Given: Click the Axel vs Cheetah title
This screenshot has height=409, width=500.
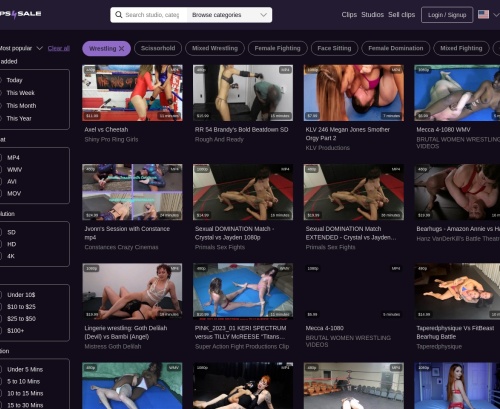Looking at the screenshot, I should (x=106, y=130).
